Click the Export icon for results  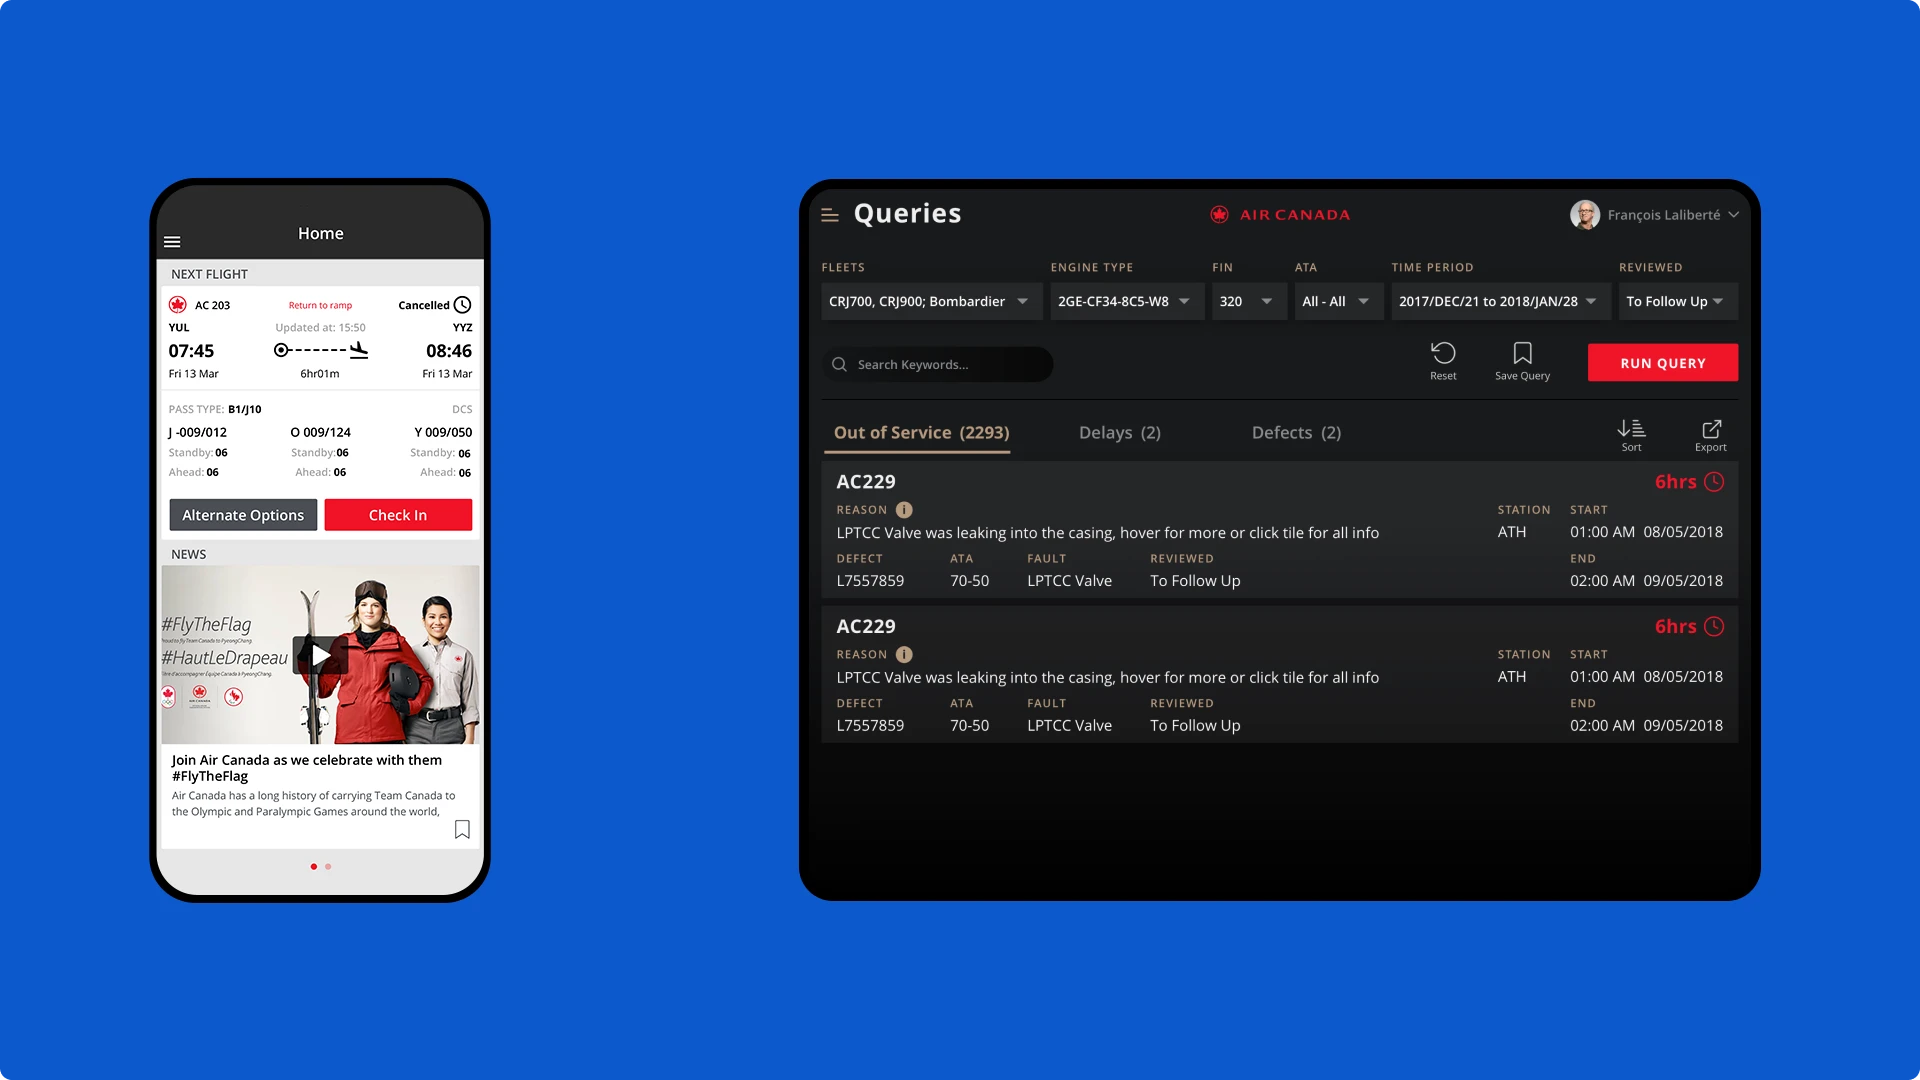[x=1710, y=429]
